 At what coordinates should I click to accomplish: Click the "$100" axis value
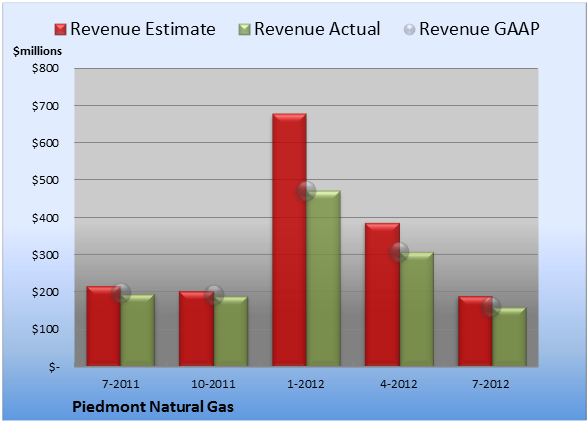coord(45,329)
